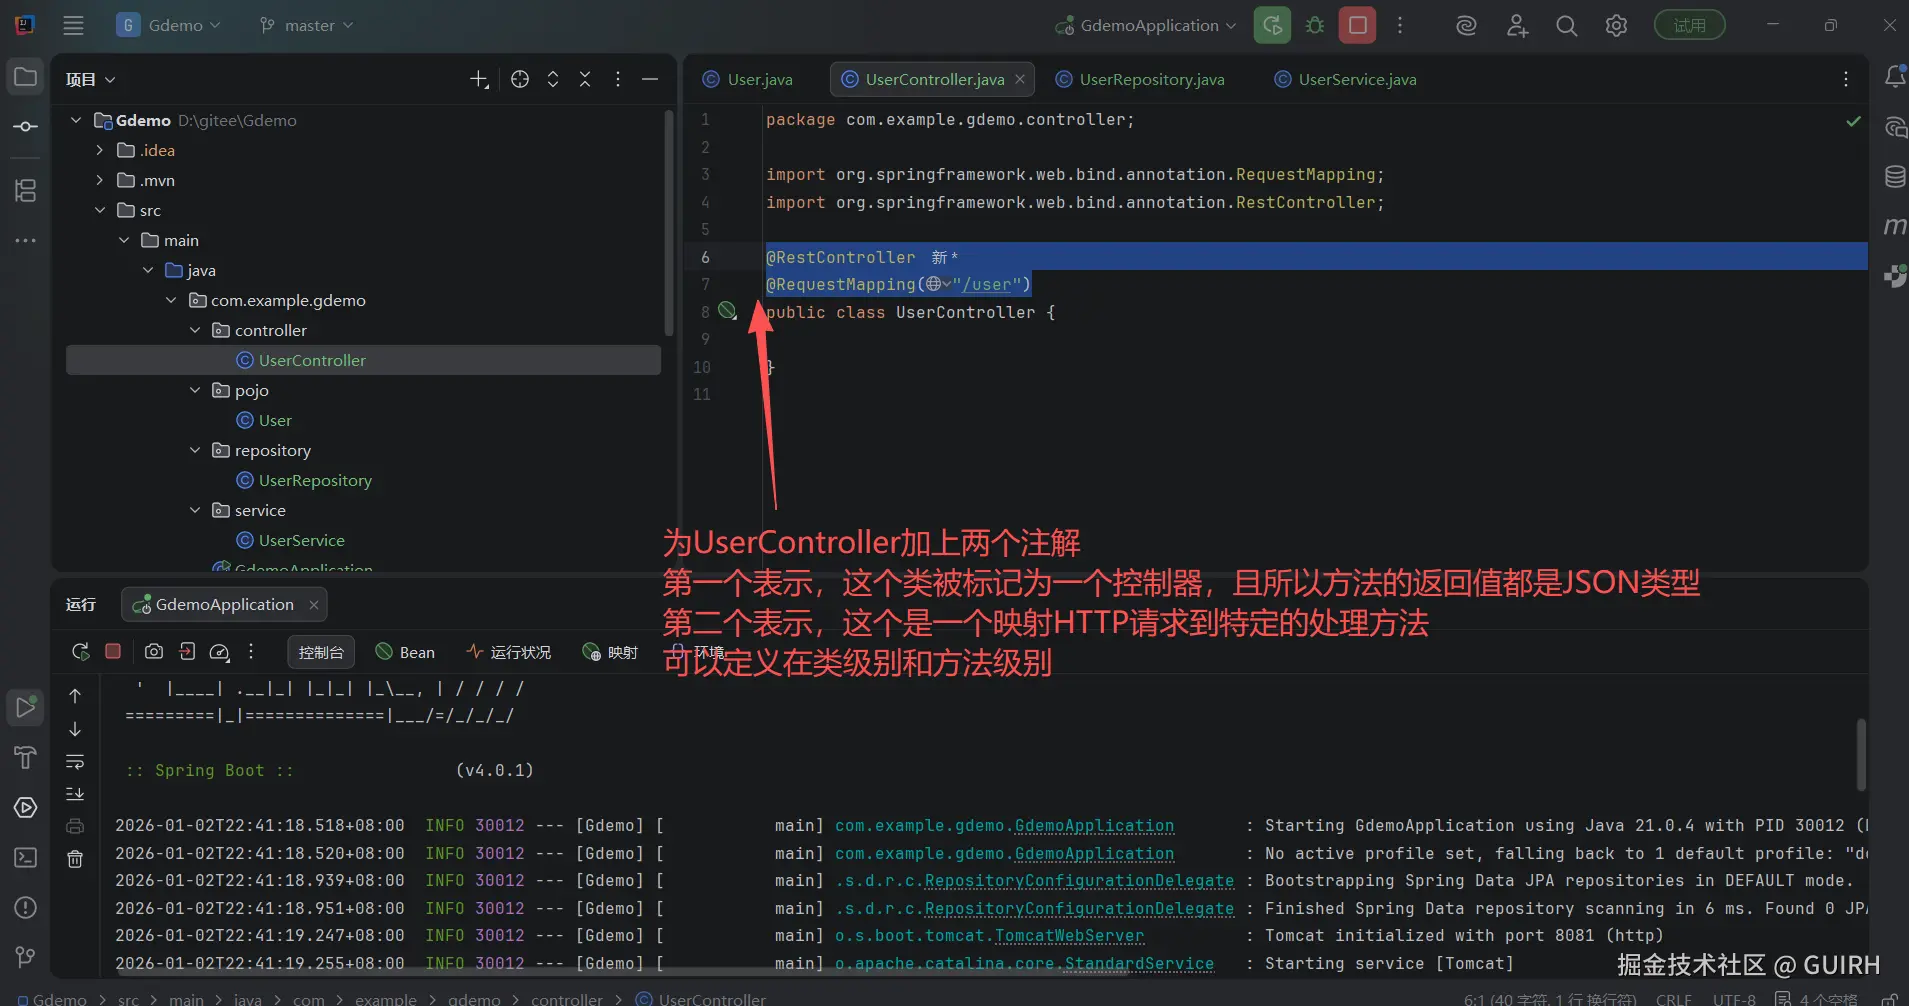Click the CRLF line separator in status bar
Viewport: 1909px width, 1006px height.
coord(1673,999)
